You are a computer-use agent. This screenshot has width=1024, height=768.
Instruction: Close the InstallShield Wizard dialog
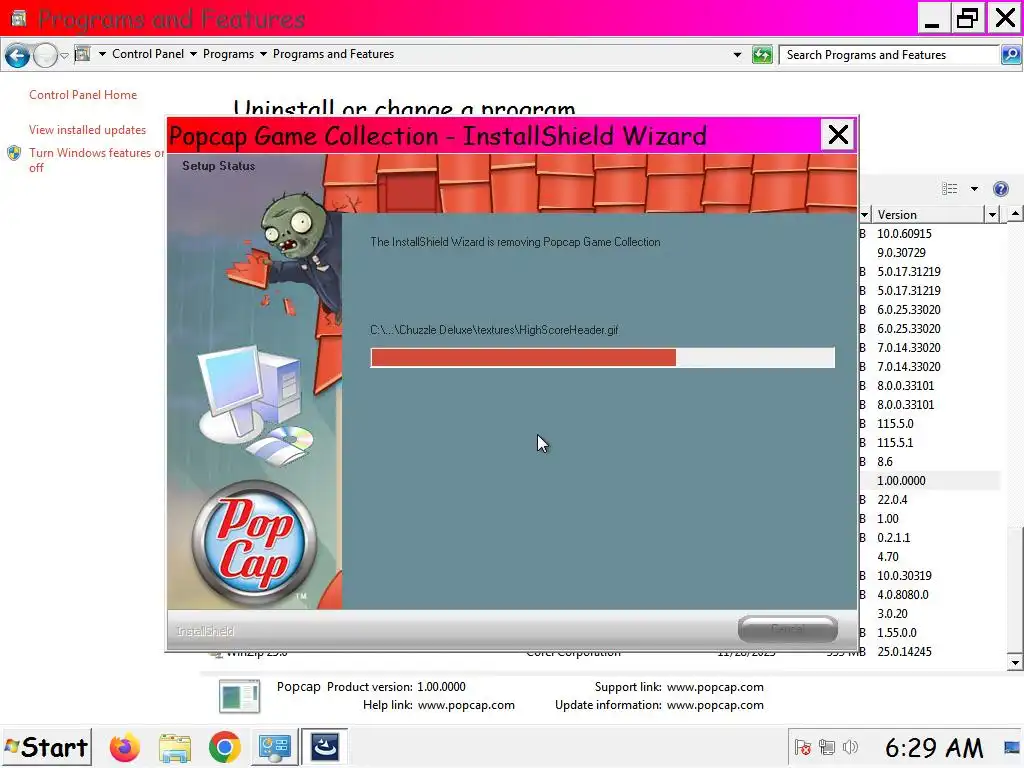[838, 135]
